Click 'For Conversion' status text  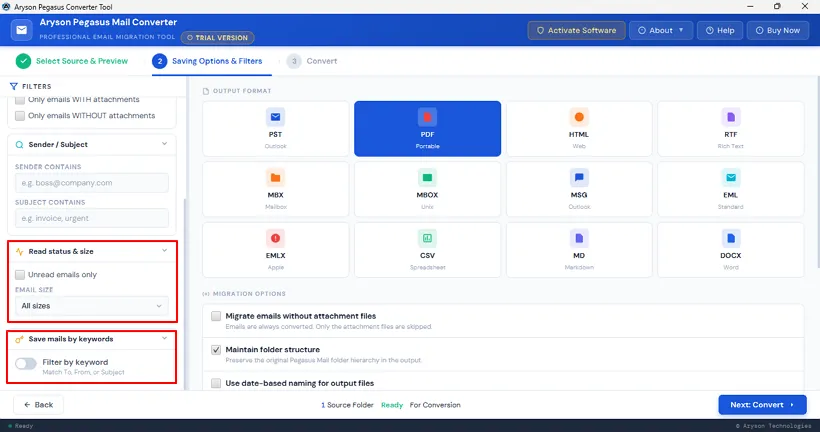[435, 405]
